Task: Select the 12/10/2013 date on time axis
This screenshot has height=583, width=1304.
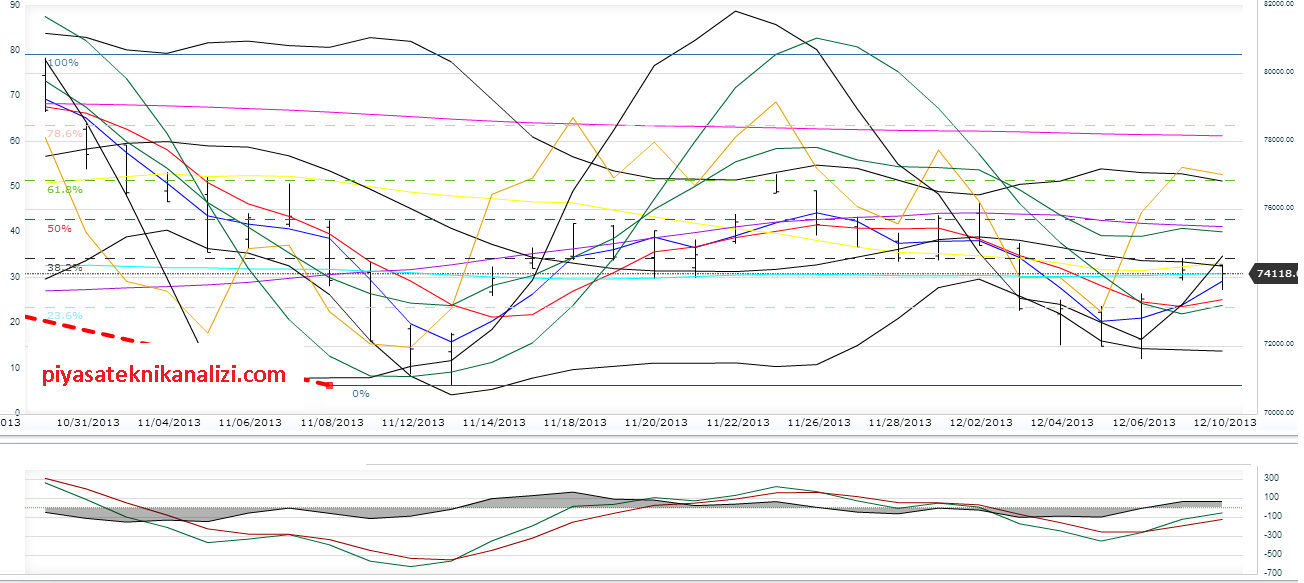Action: point(1225,423)
